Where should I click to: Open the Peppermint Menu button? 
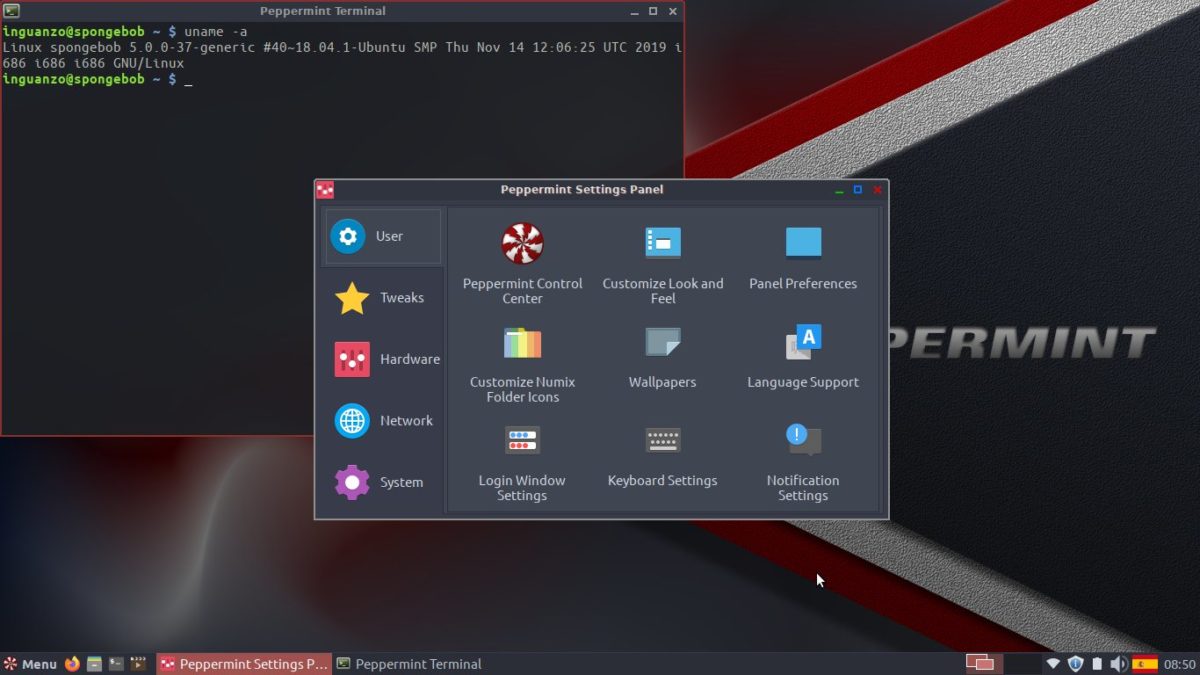click(30, 664)
